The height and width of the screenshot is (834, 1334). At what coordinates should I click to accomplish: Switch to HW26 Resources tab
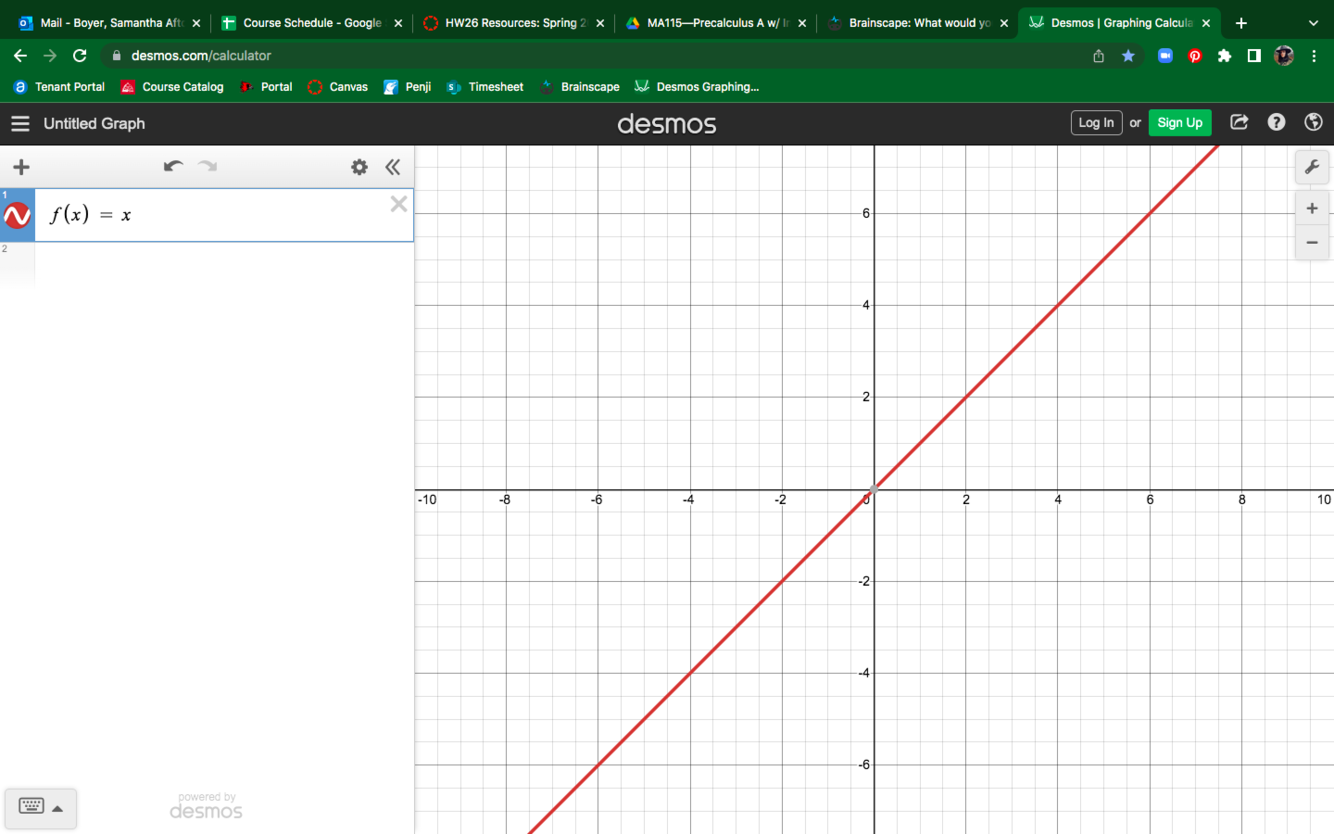pyautogui.click(x=513, y=23)
